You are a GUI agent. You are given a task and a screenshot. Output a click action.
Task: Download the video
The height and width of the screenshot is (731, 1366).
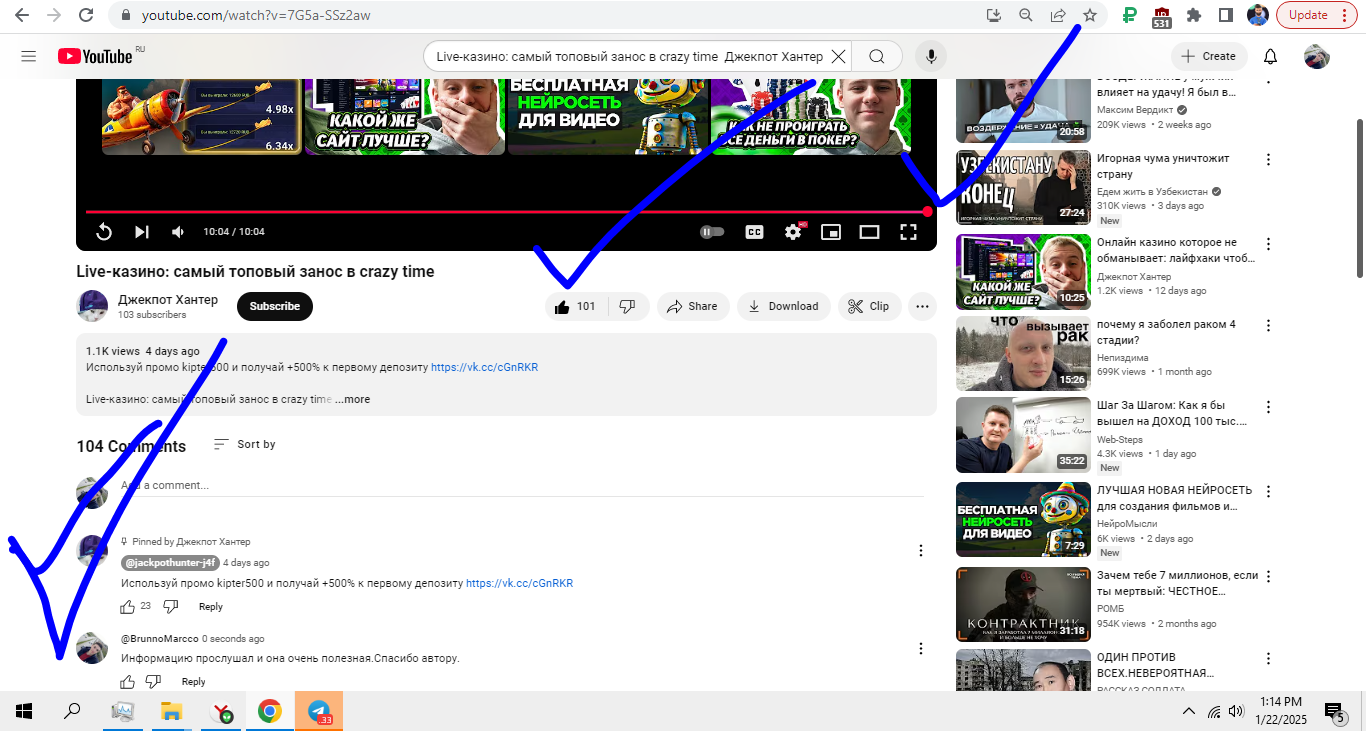click(x=784, y=306)
